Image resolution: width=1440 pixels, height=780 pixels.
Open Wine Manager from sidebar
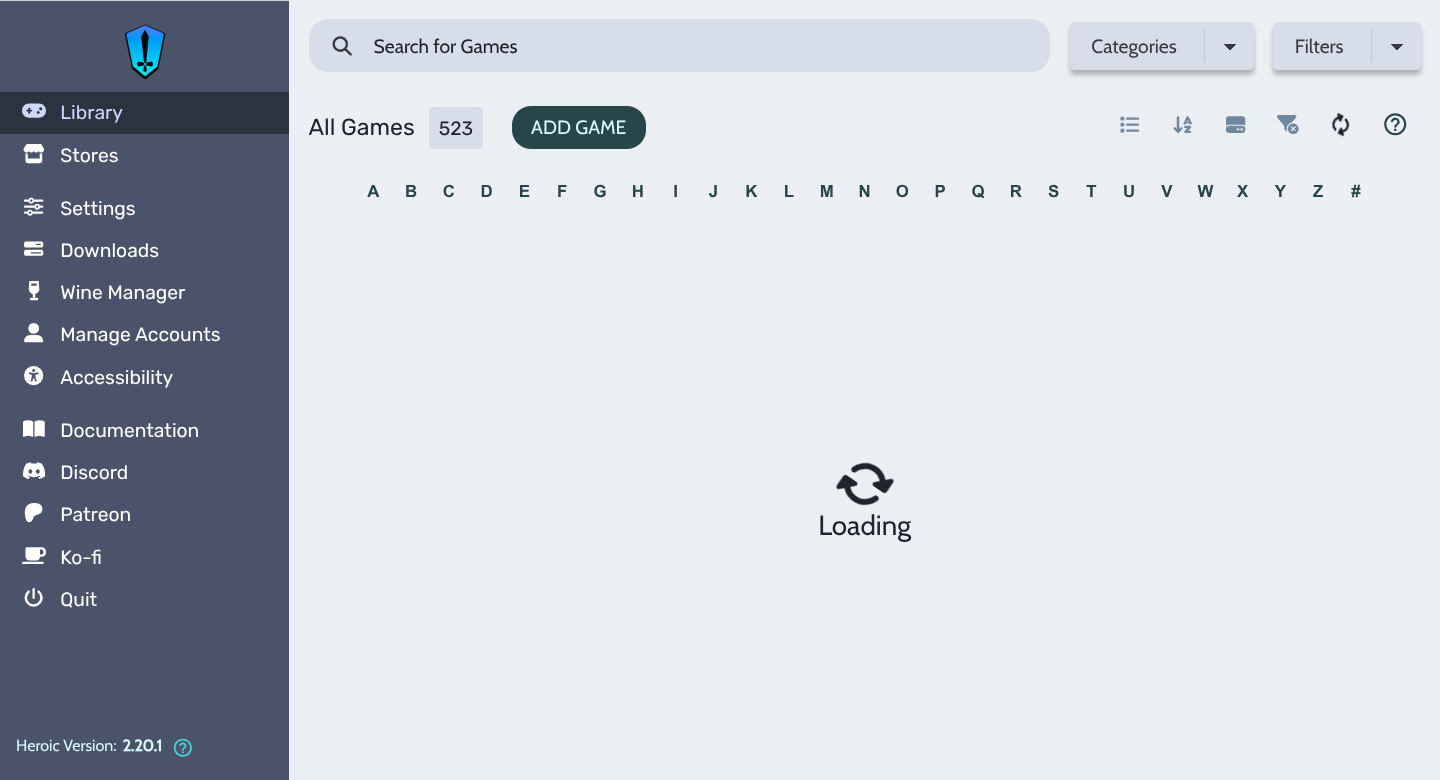point(122,292)
